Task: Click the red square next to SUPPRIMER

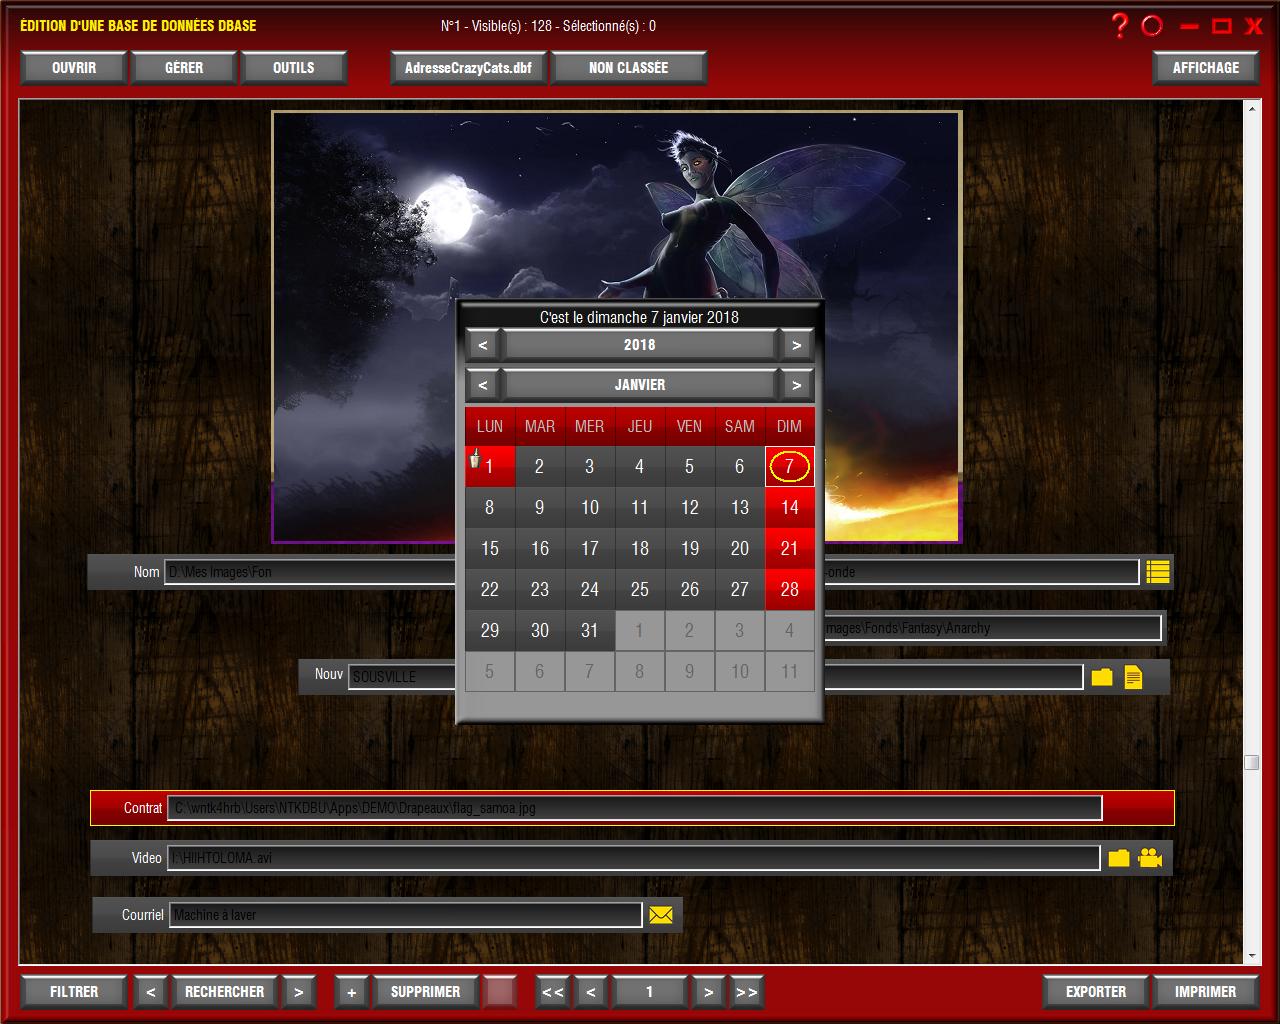Action: 500,992
